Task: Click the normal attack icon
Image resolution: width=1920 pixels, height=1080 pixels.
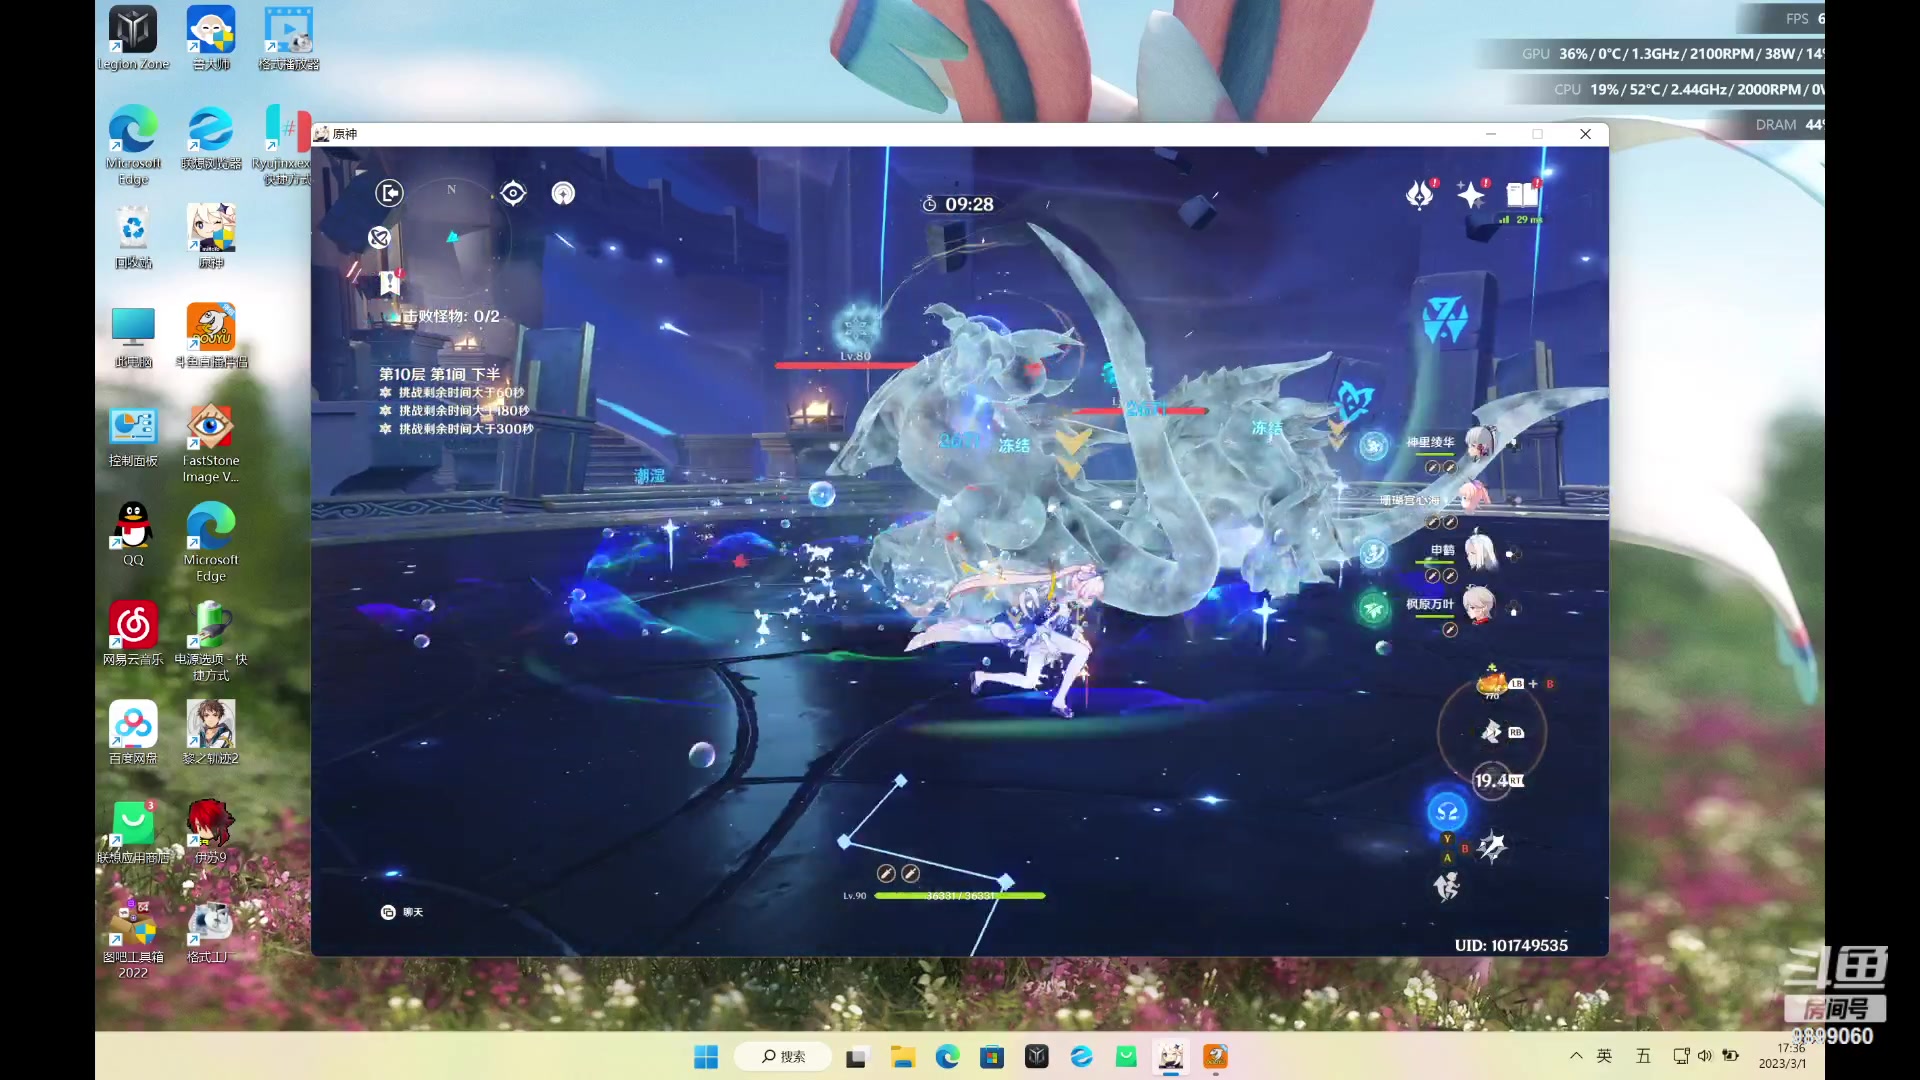Action: (1492, 847)
